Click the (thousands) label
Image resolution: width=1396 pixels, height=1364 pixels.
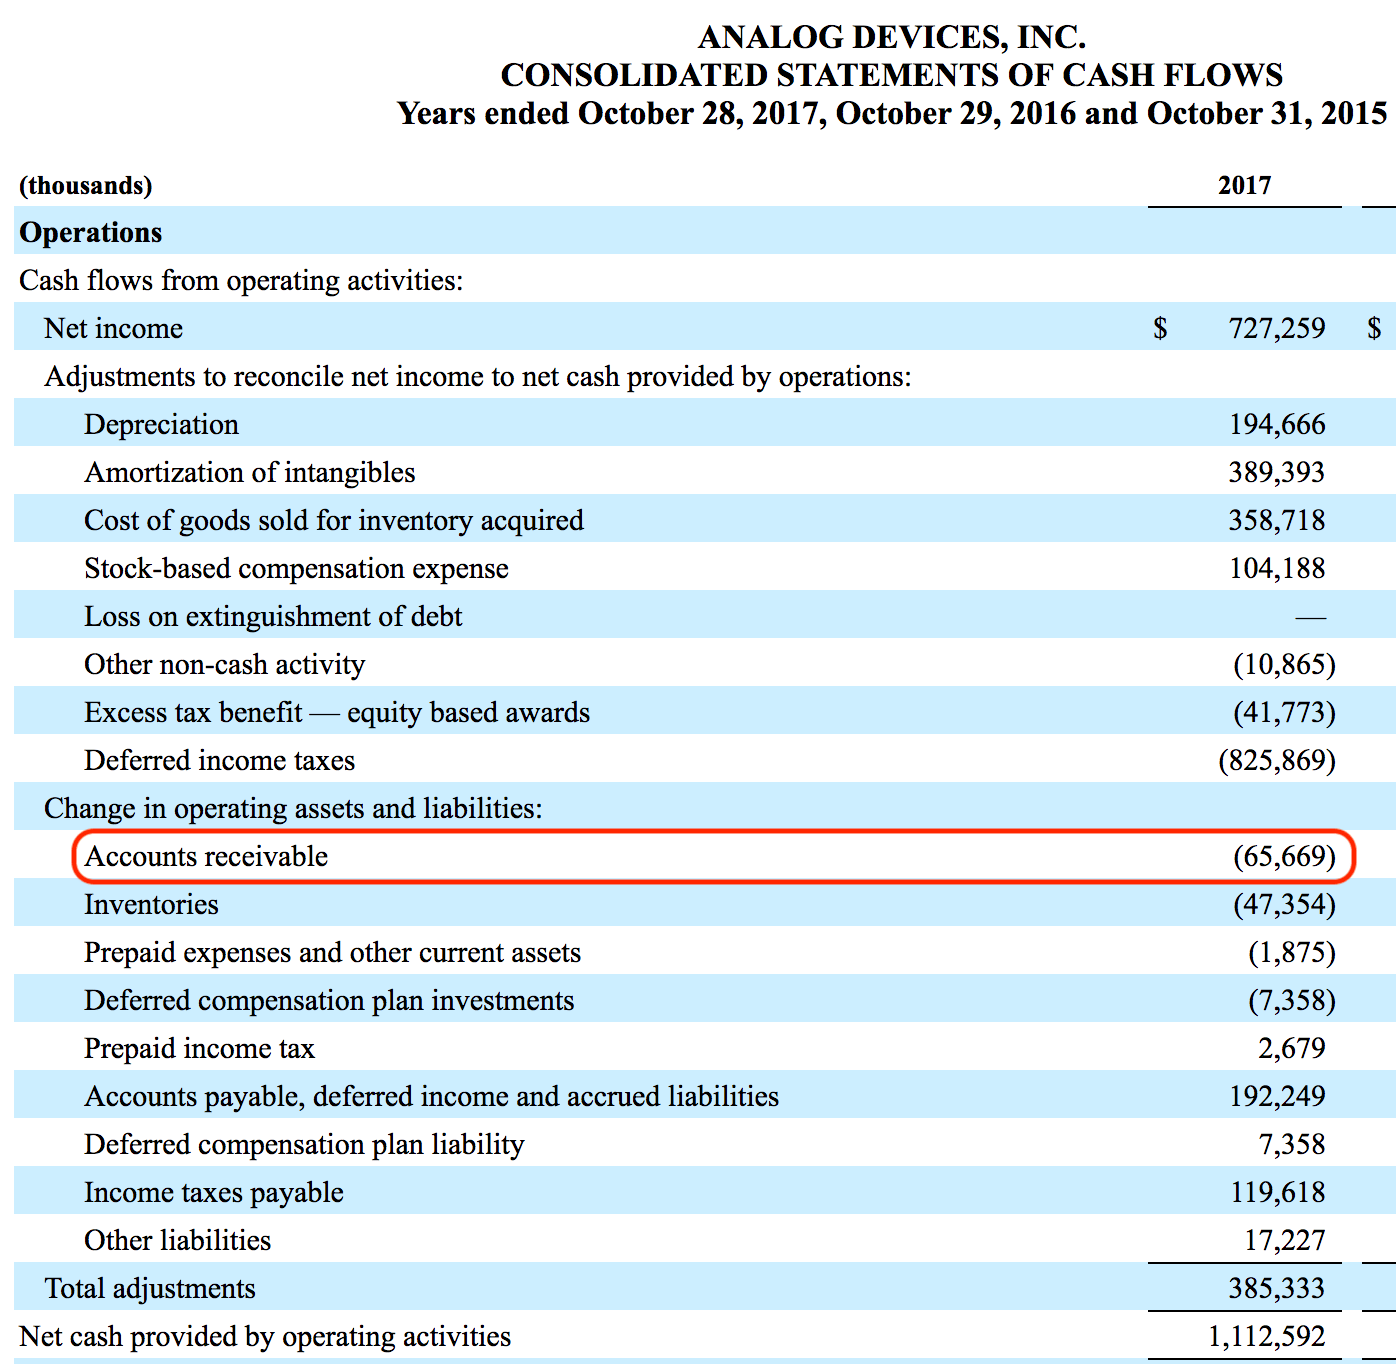tap(84, 185)
